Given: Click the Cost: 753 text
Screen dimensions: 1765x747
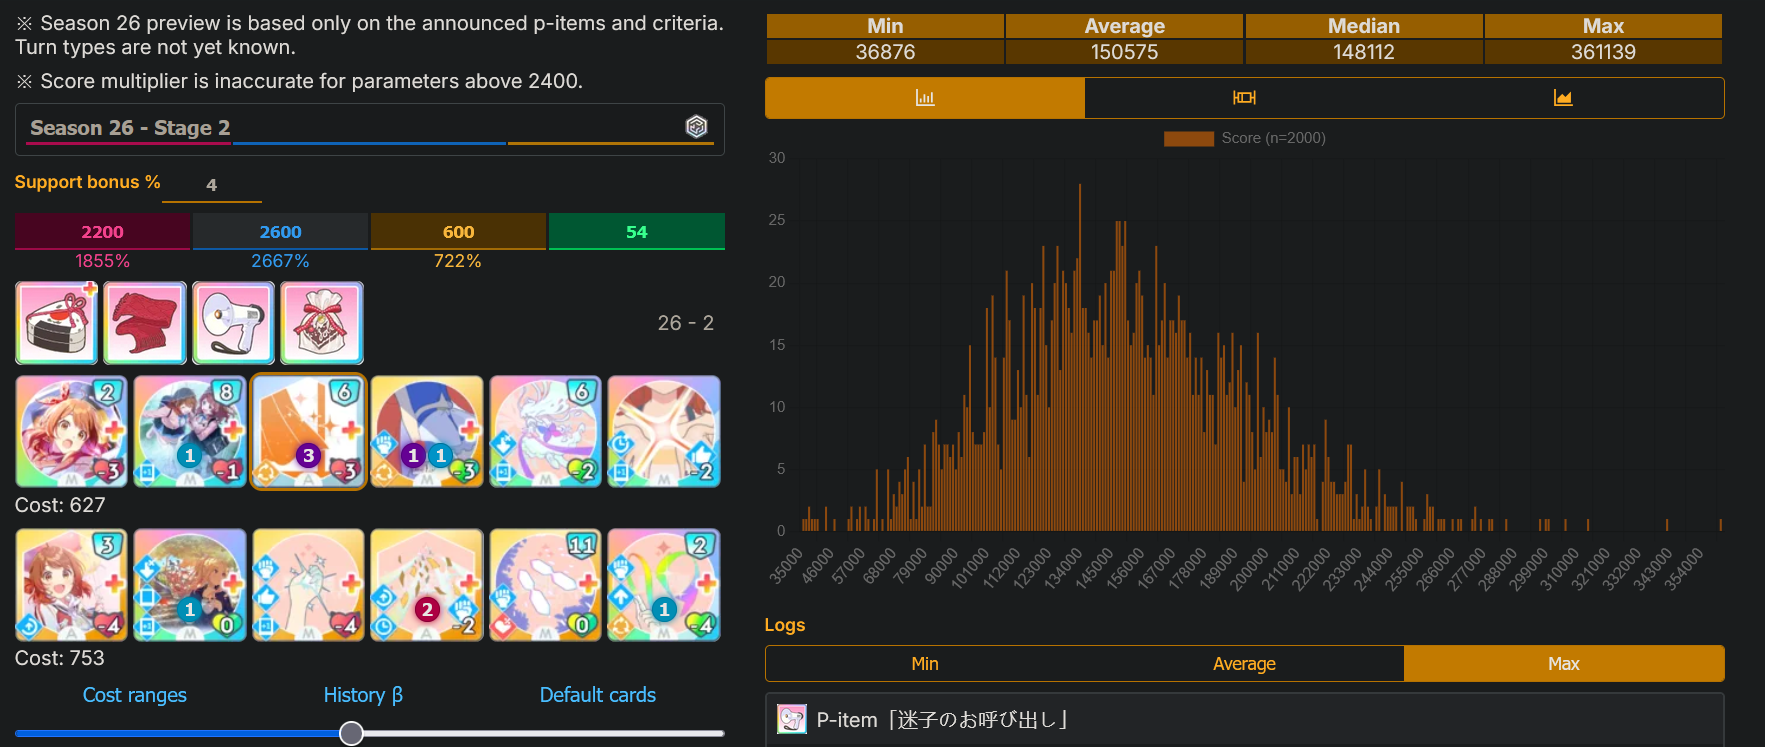Looking at the screenshot, I should pyautogui.click(x=60, y=658).
